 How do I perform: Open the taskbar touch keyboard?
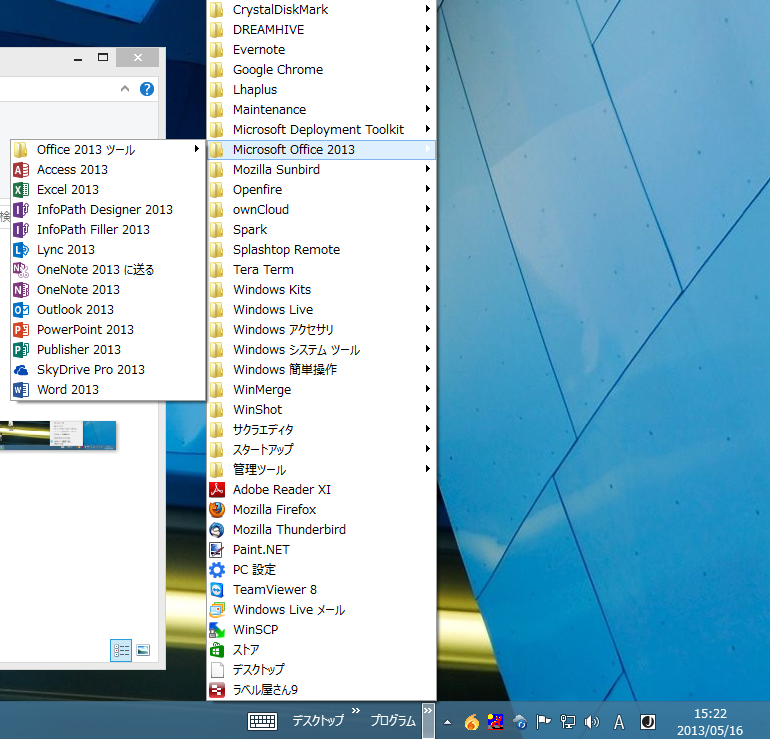[x=262, y=721]
